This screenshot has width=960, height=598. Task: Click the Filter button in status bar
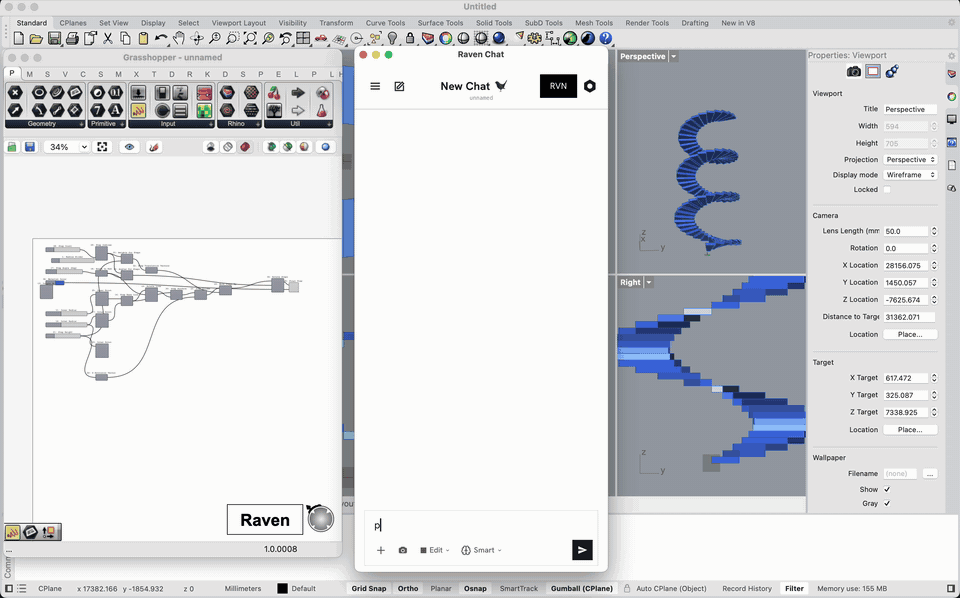[x=794, y=589]
